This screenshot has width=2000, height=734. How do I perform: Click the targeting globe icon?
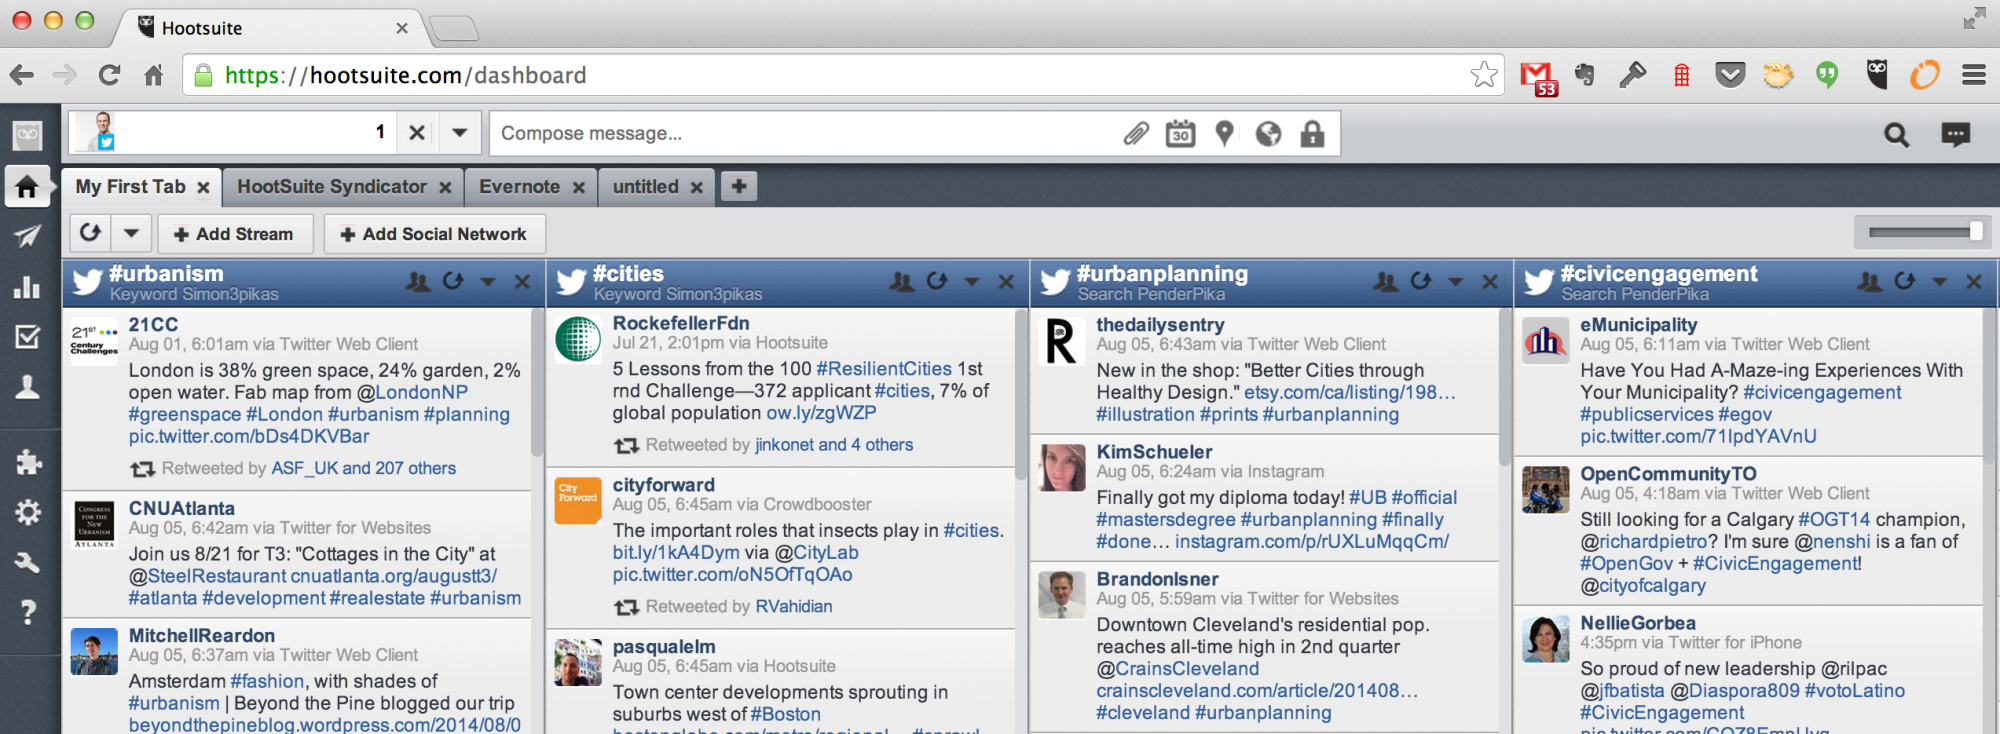pos(1268,133)
